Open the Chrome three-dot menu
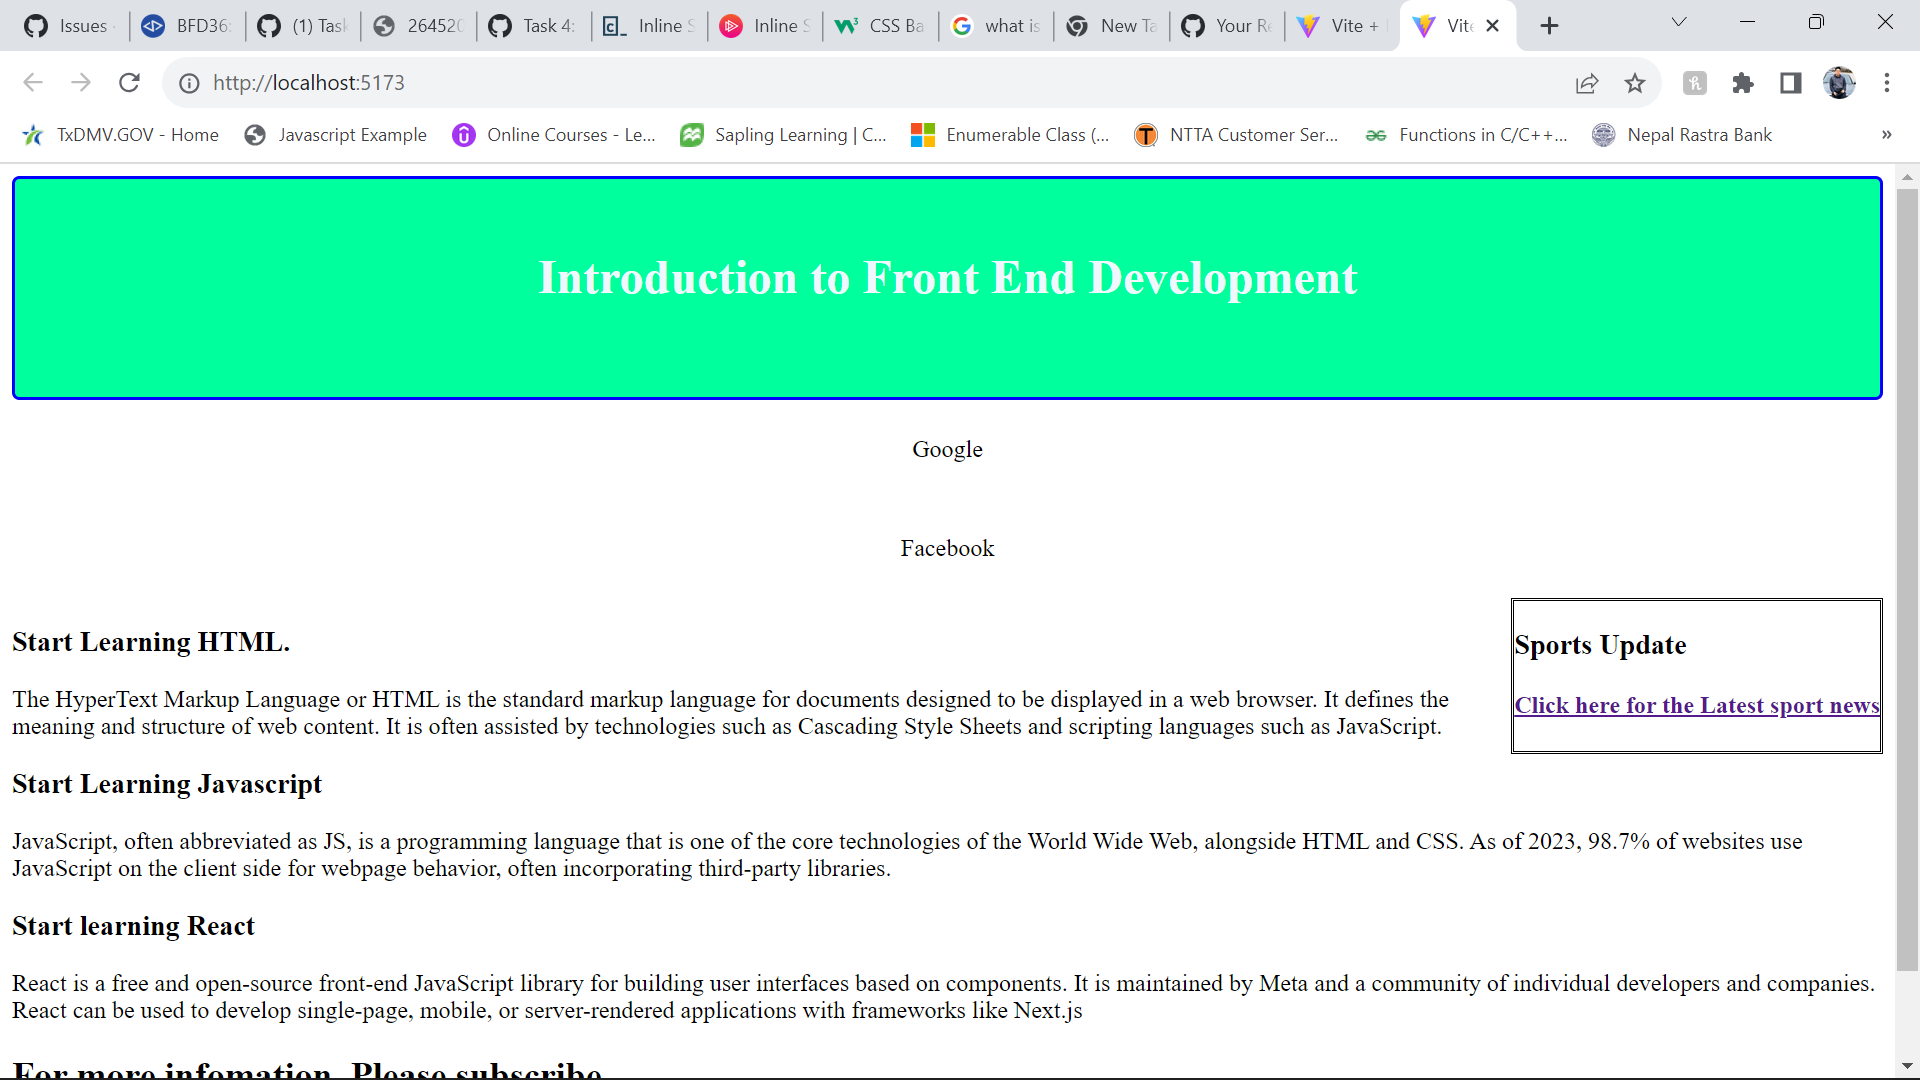The width and height of the screenshot is (1920, 1080). [1889, 83]
